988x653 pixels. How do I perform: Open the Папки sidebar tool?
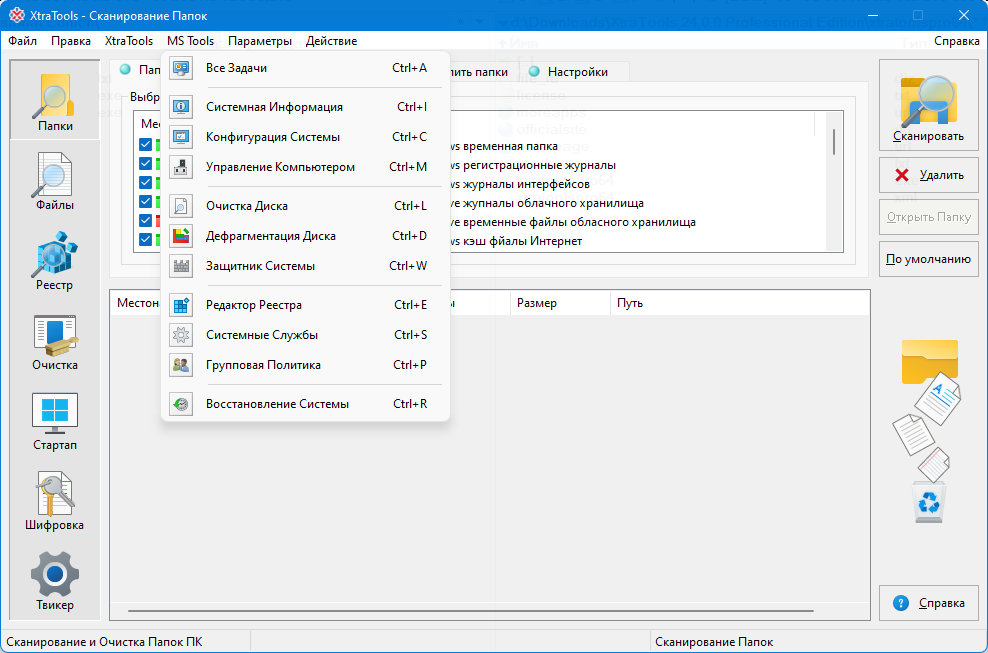point(55,100)
